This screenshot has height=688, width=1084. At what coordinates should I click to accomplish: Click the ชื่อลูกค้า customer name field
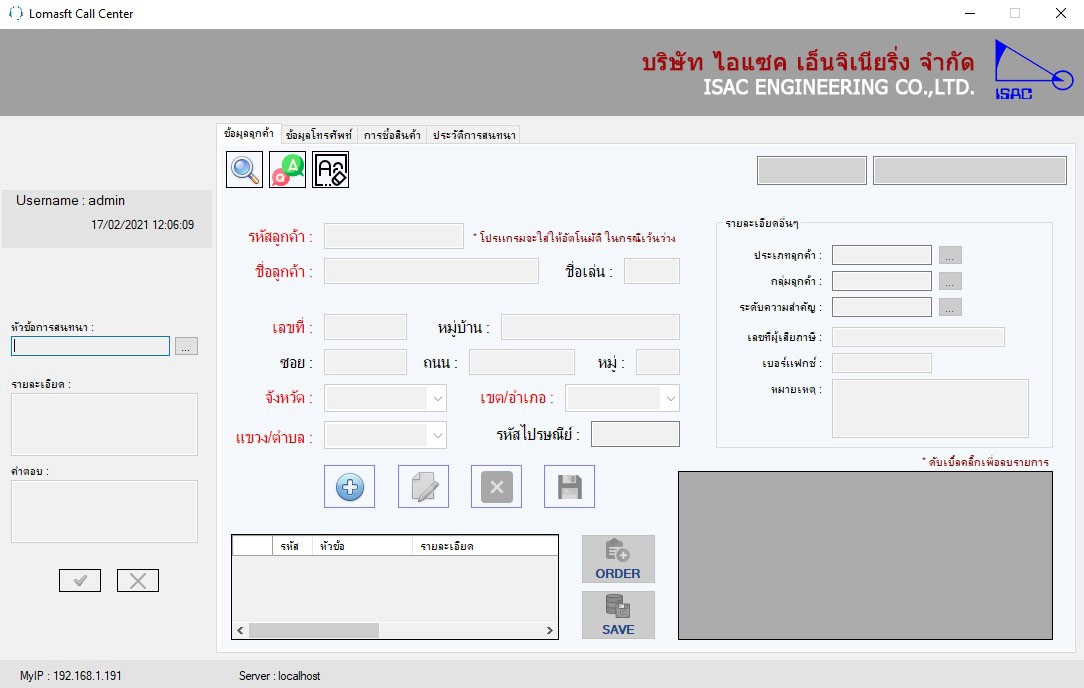pyautogui.click(x=431, y=271)
